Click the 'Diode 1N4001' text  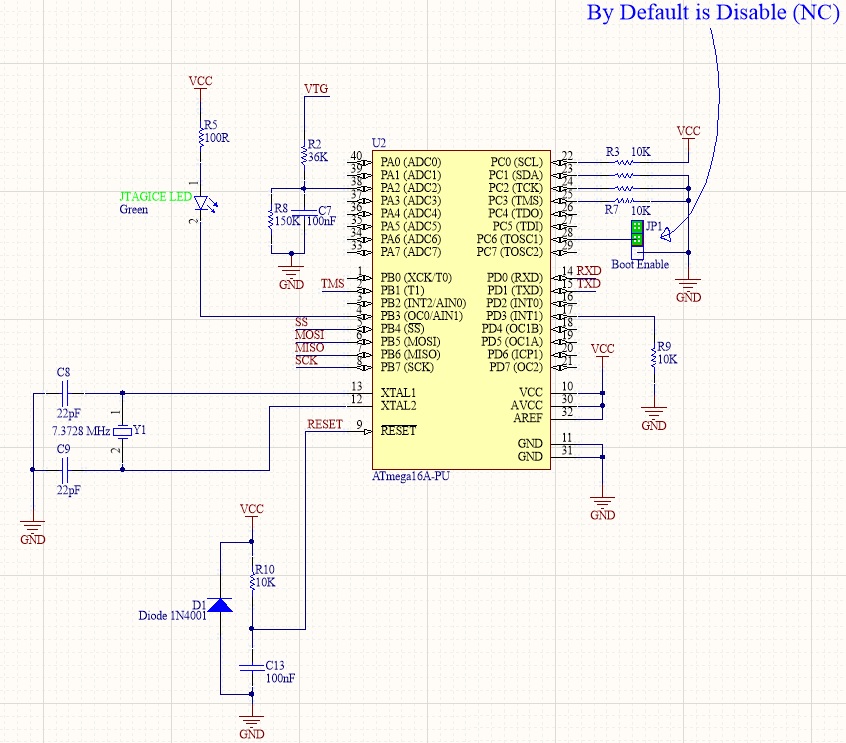(x=172, y=616)
